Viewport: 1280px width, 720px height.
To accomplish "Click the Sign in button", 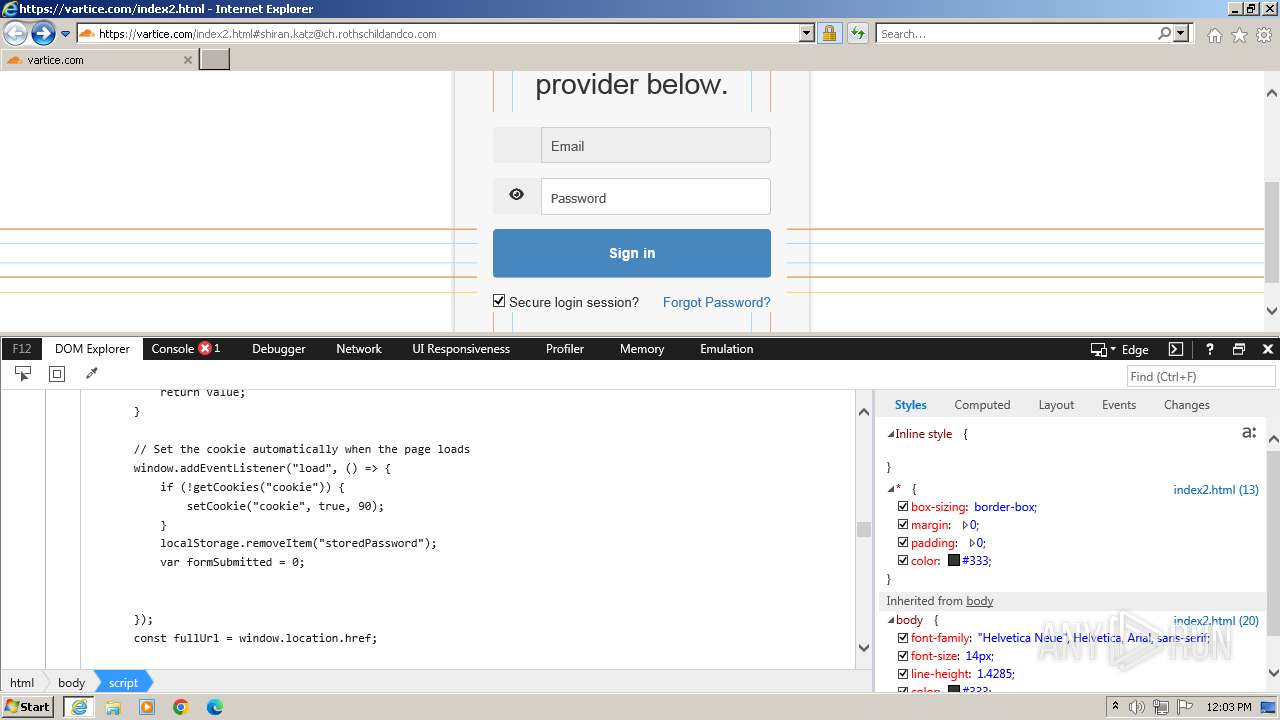I will pos(632,253).
